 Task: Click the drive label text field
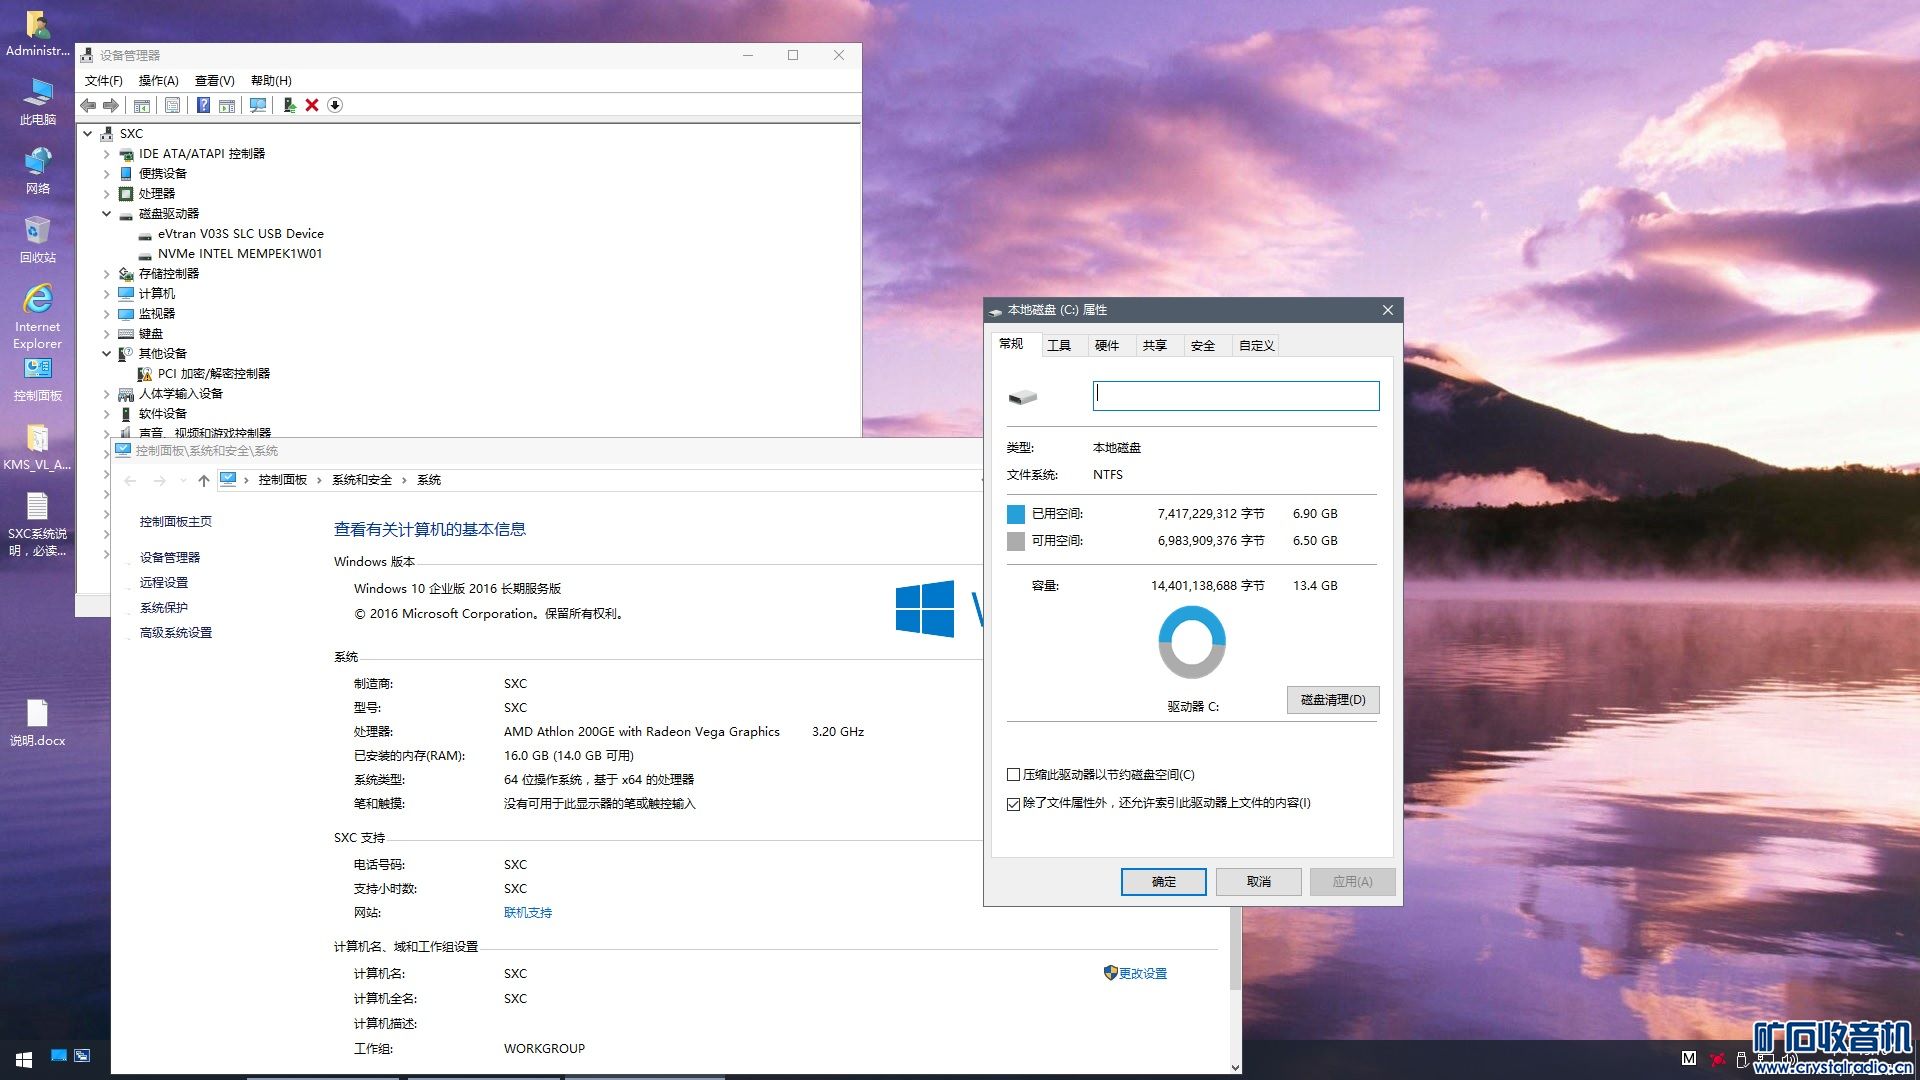pyautogui.click(x=1235, y=396)
